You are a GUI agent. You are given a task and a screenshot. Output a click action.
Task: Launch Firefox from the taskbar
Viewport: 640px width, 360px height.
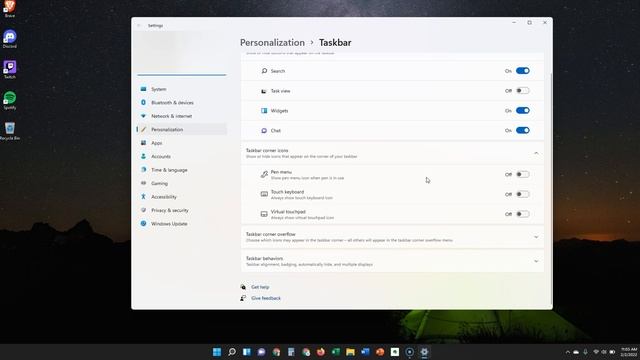tap(321, 352)
